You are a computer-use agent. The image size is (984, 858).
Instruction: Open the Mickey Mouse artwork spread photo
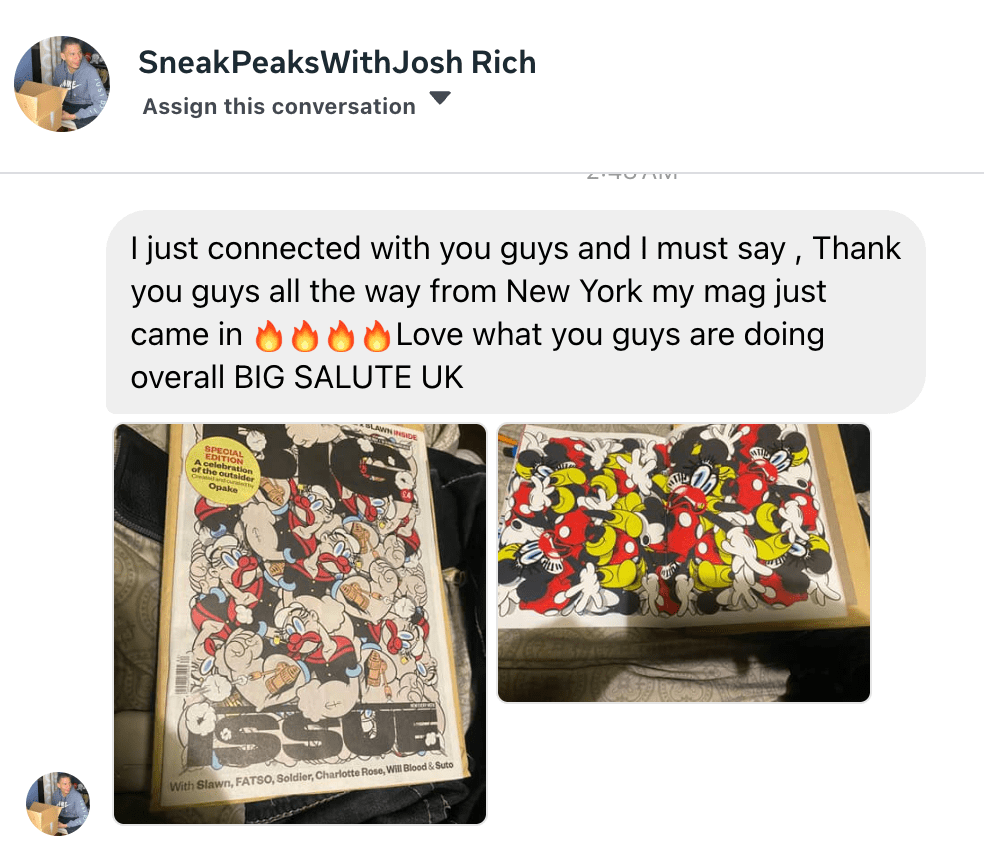pos(684,563)
